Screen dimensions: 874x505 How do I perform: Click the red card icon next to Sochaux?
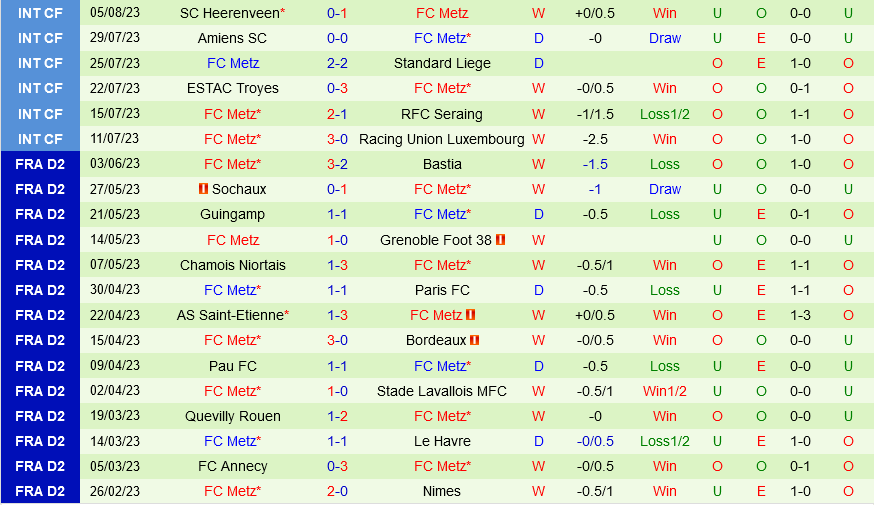pyautogui.click(x=203, y=189)
